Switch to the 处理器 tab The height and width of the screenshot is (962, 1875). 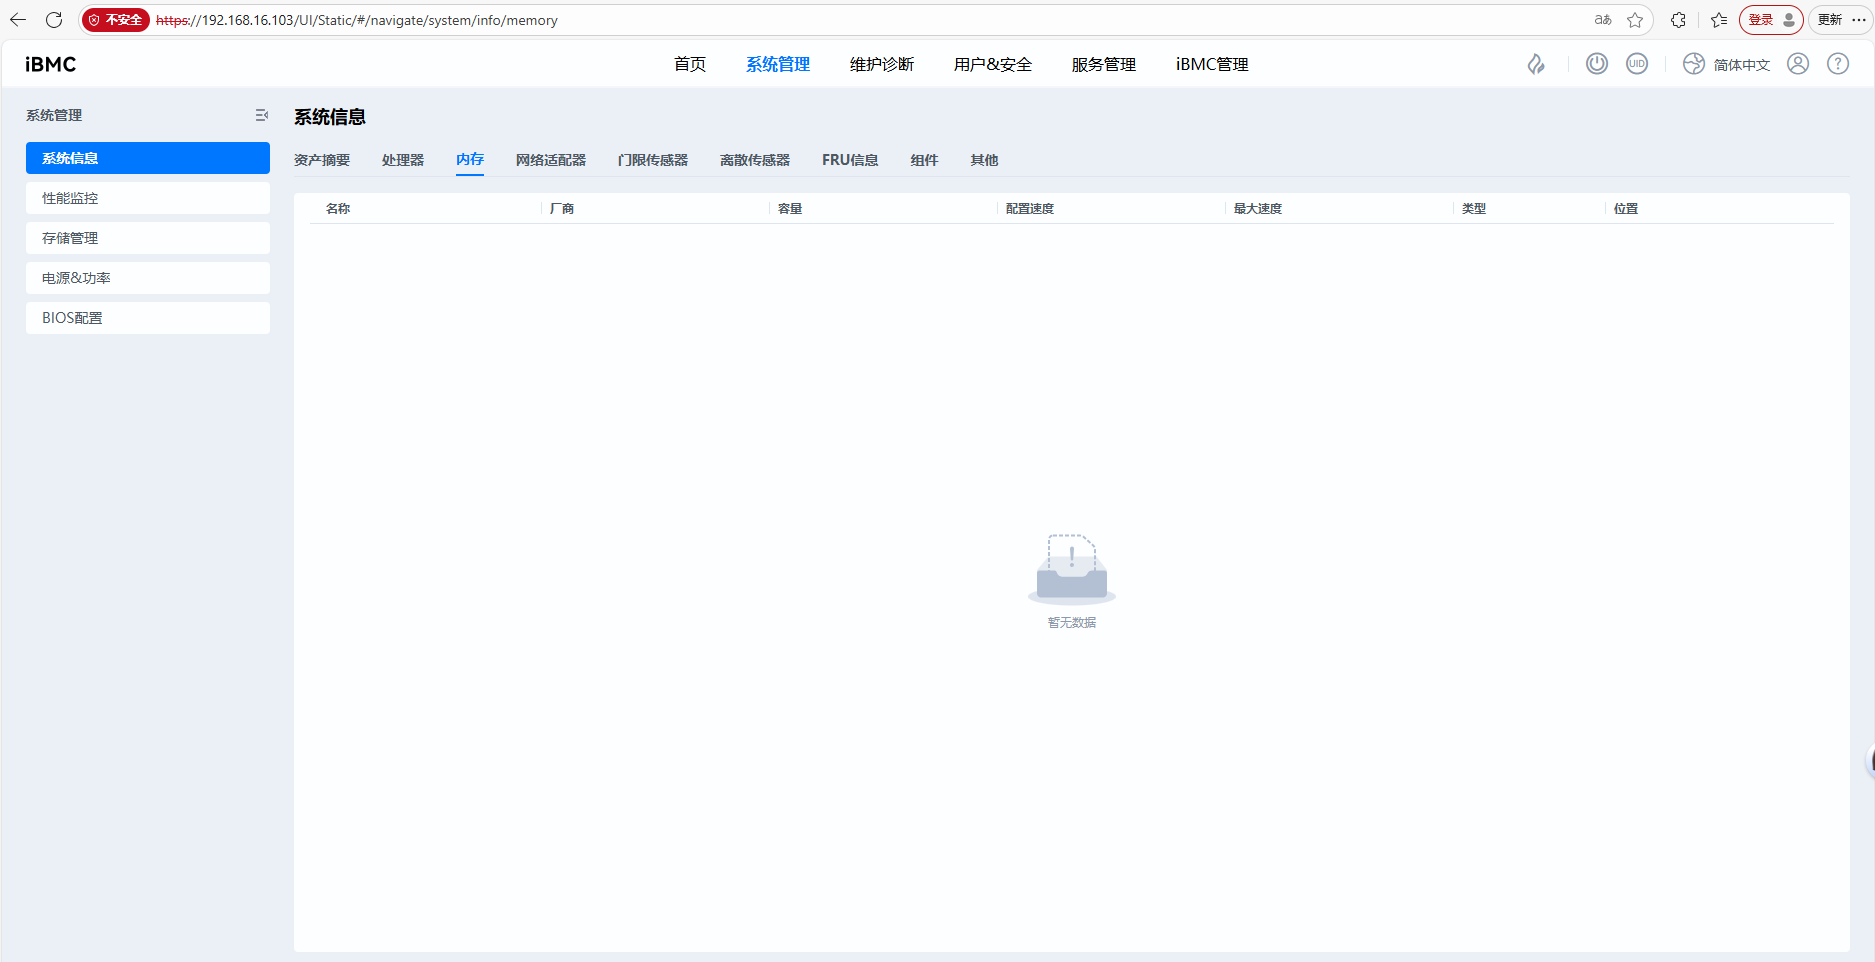(x=403, y=160)
